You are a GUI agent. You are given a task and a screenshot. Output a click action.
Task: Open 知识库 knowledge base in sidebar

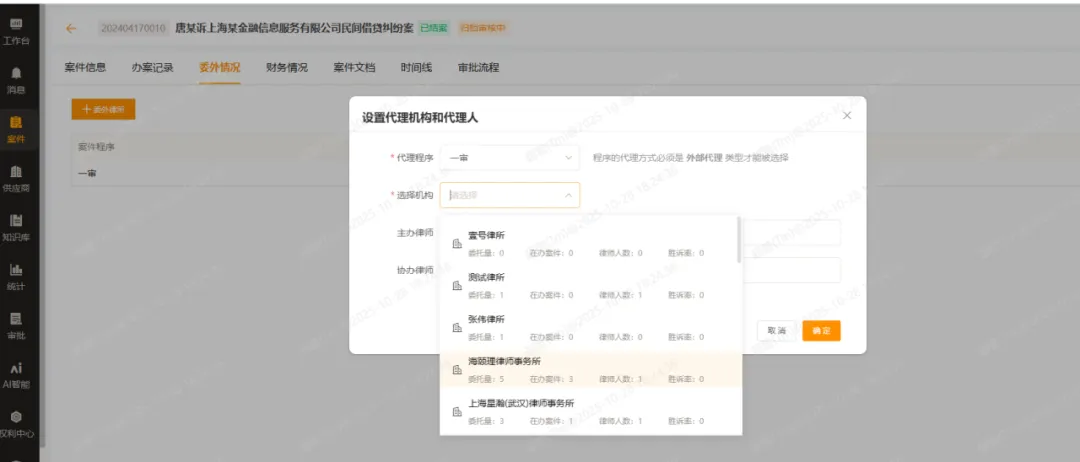(x=16, y=228)
